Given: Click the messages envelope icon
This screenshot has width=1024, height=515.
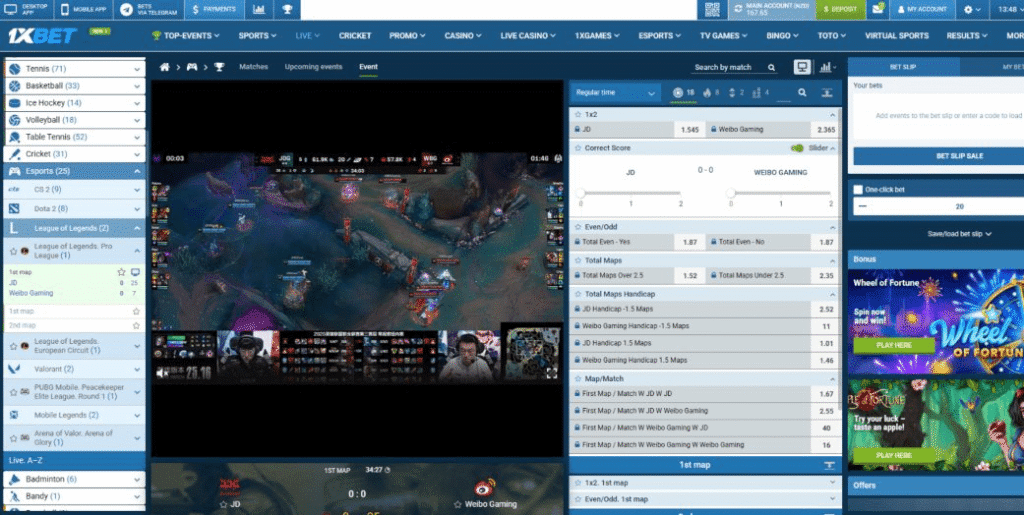Looking at the screenshot, I should click(878, 9).
